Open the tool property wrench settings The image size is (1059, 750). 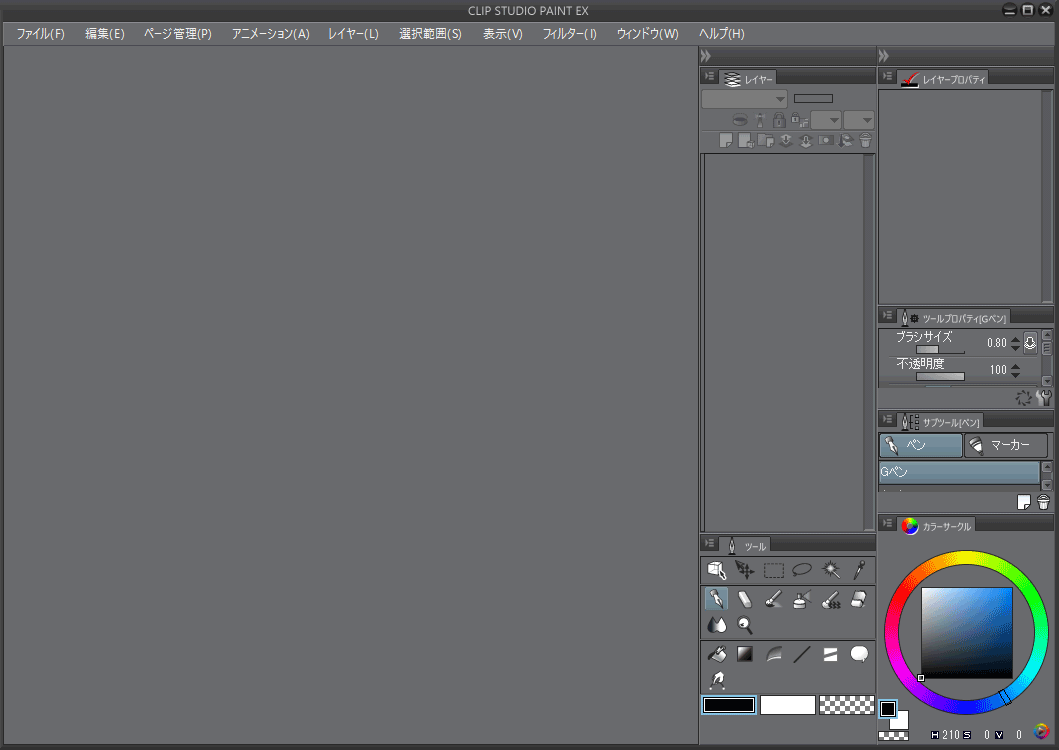click(x=1044, y=398)
